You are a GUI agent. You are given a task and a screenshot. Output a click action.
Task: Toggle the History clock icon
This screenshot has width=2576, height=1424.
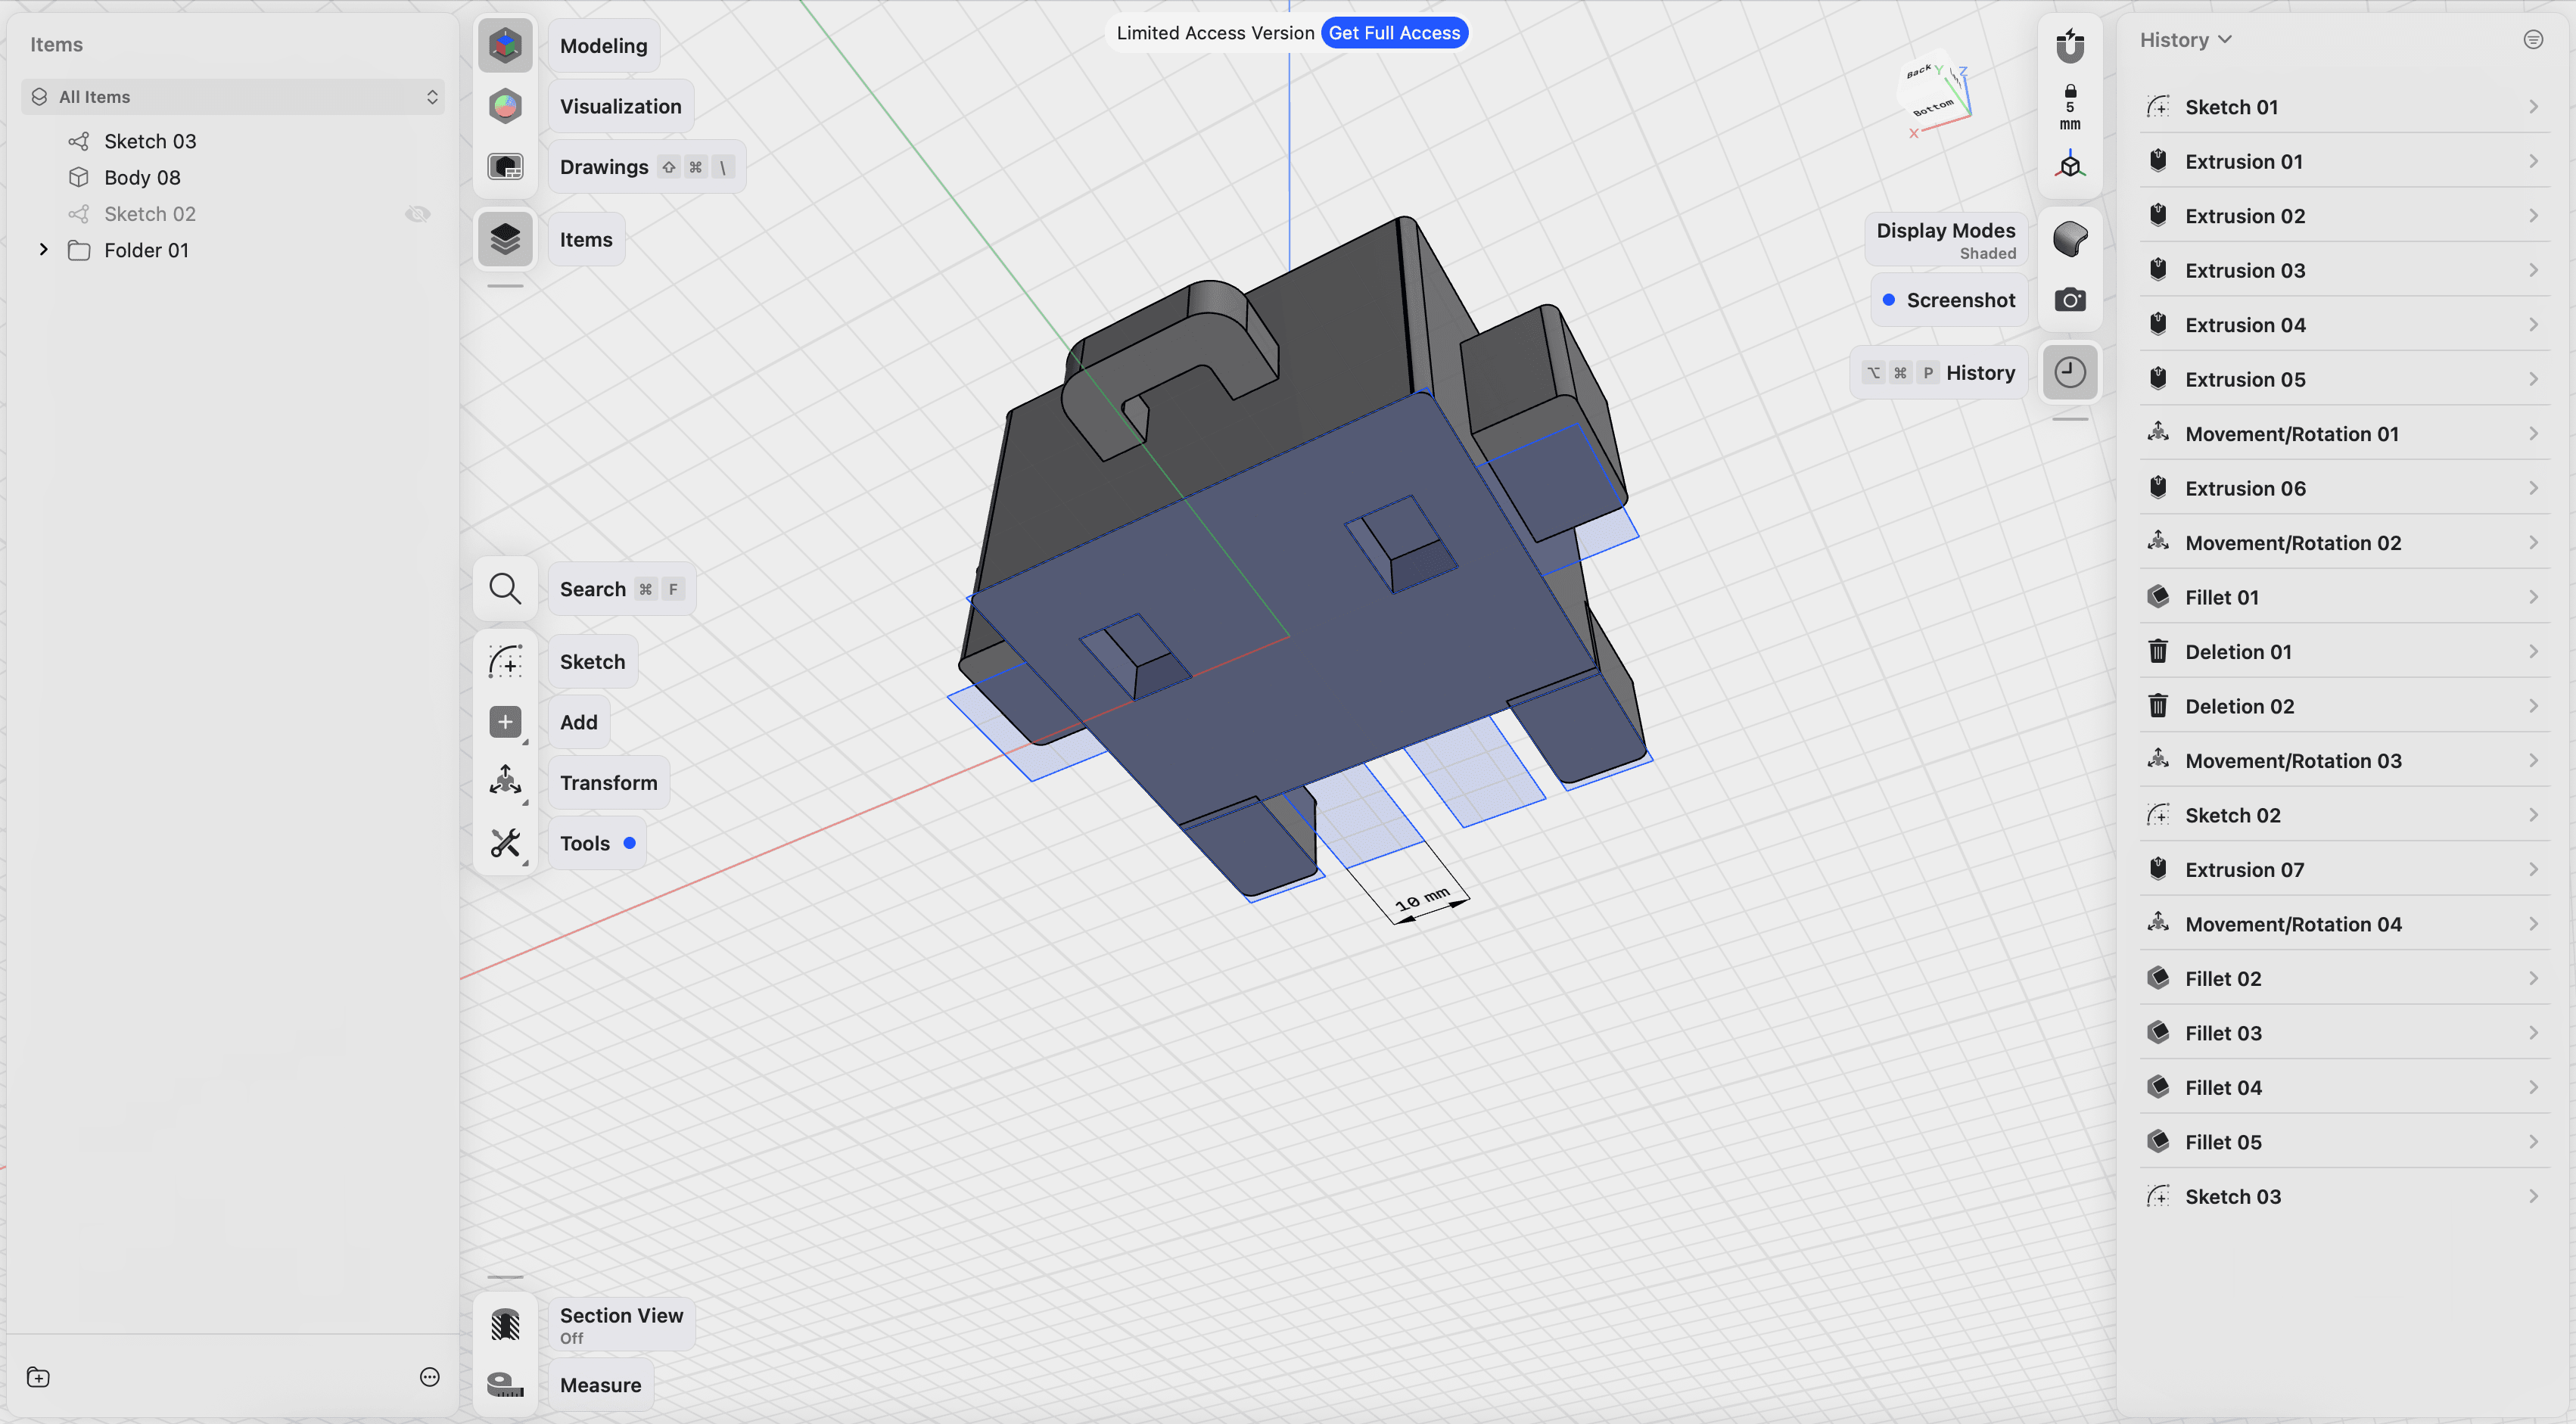[x=2070, y=373]
